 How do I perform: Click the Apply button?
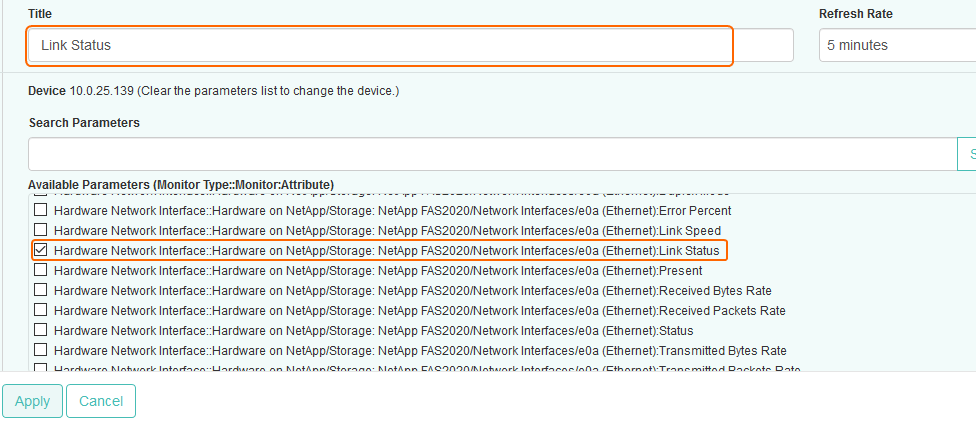[x=32, y=401]
